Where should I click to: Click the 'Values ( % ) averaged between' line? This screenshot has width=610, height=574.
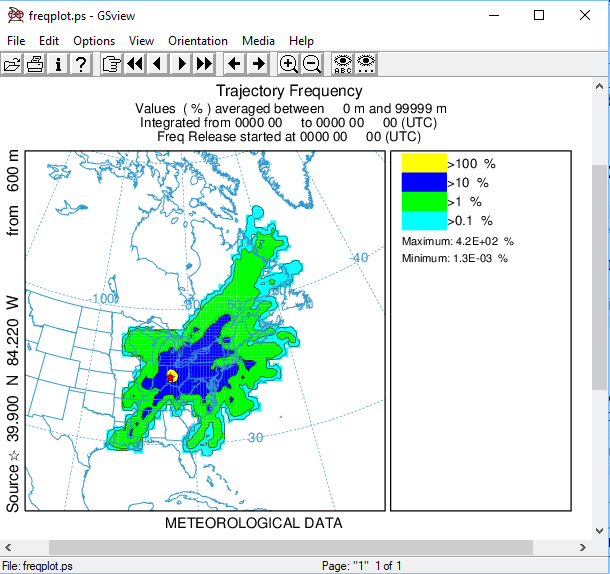coord(291,109)
